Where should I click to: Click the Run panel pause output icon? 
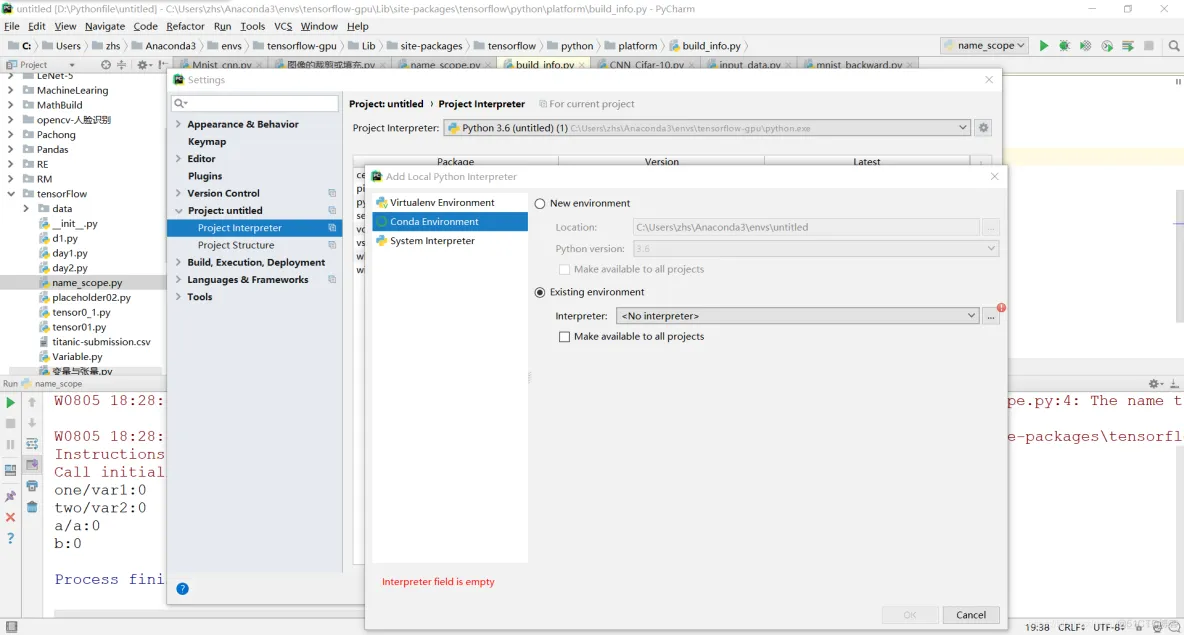(11, 445)
